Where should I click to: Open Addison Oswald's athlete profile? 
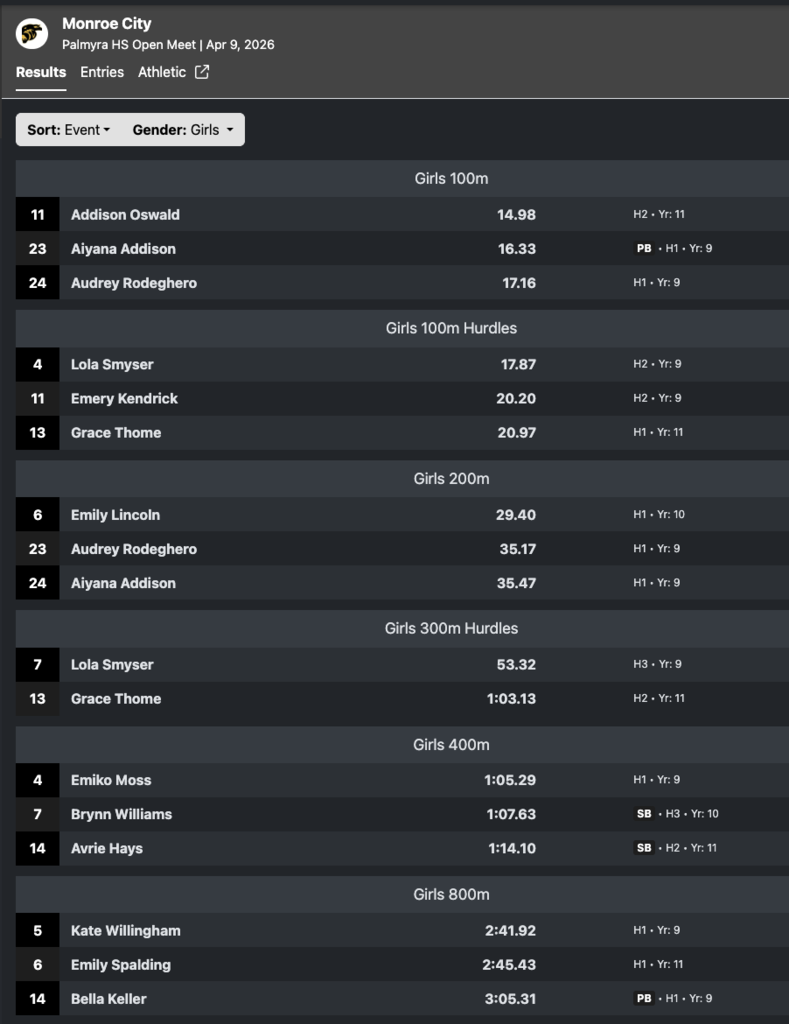(125, 215)
